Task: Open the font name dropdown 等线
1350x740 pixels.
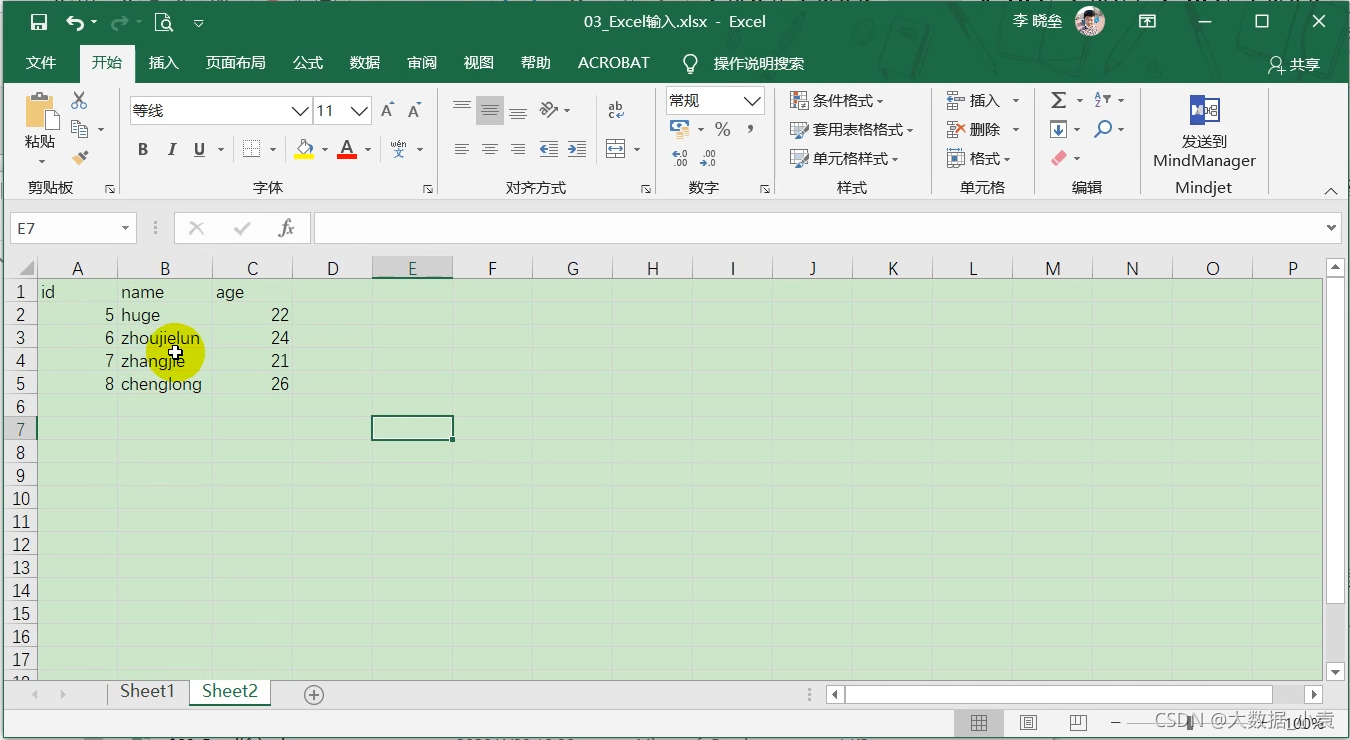Action: (300, 111)
